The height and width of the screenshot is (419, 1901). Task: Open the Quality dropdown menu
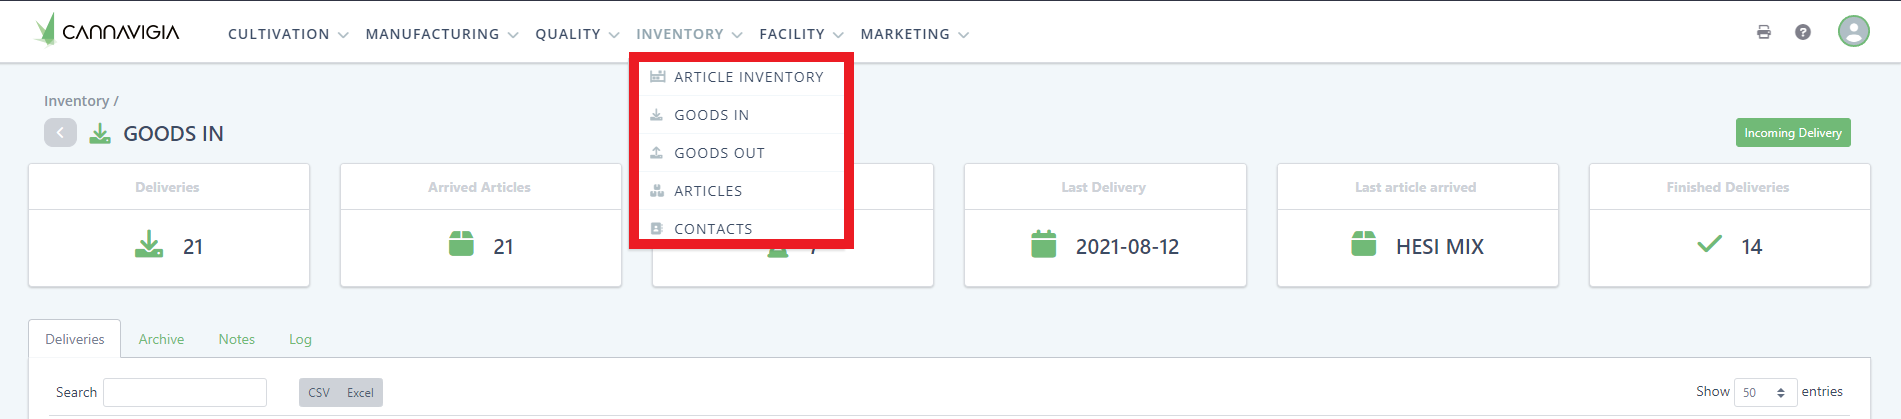577,34
